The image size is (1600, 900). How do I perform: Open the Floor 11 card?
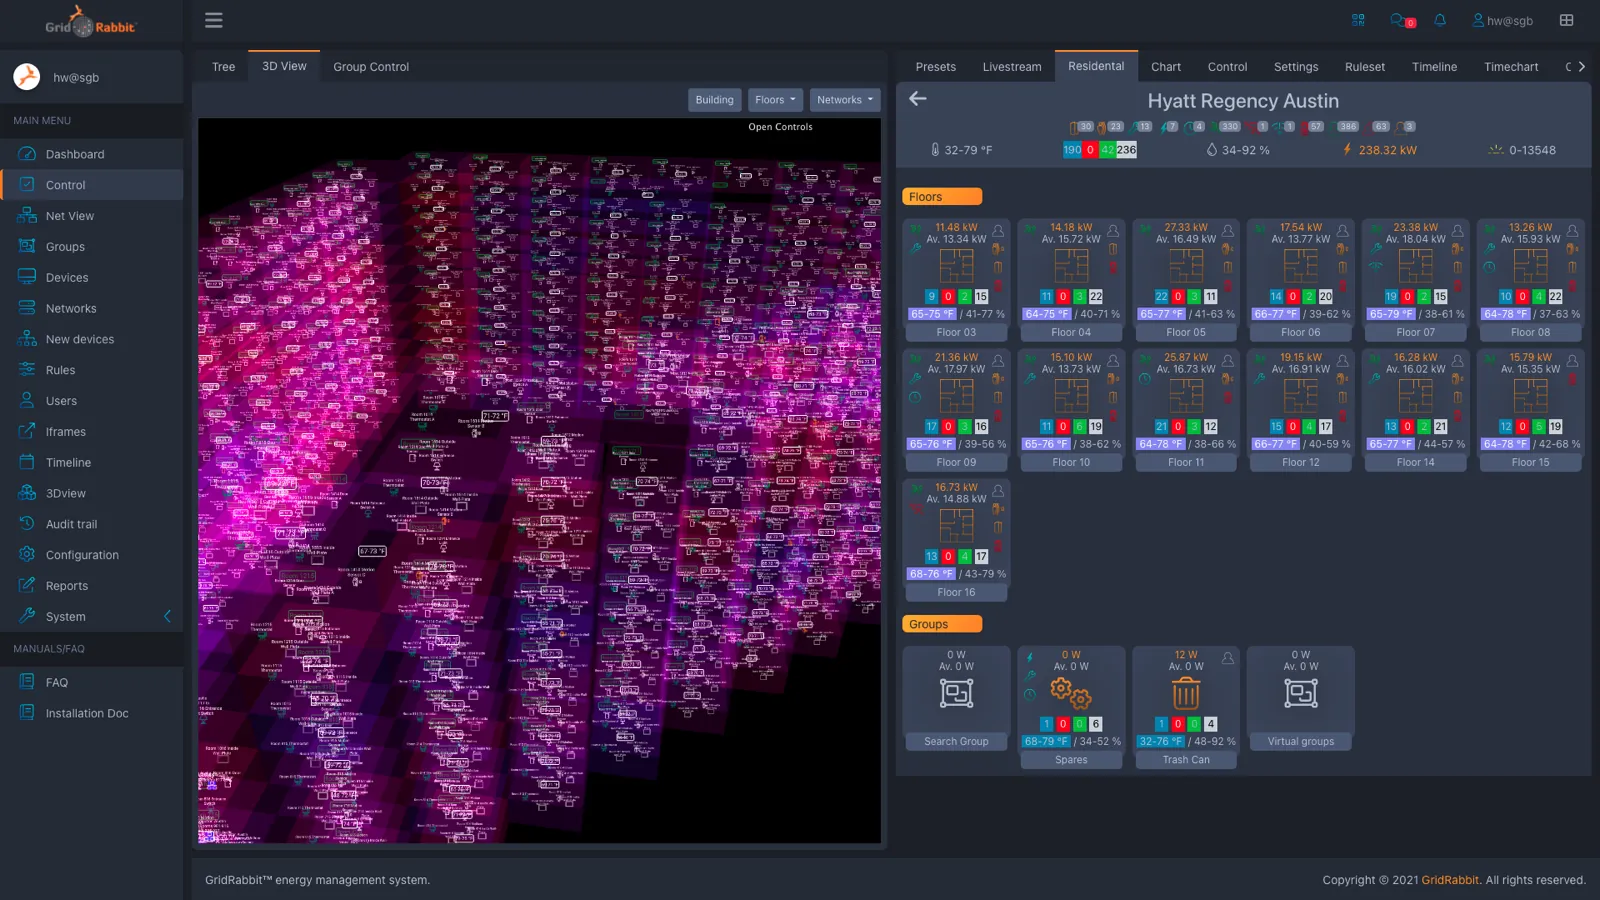tap(1186, 410)
